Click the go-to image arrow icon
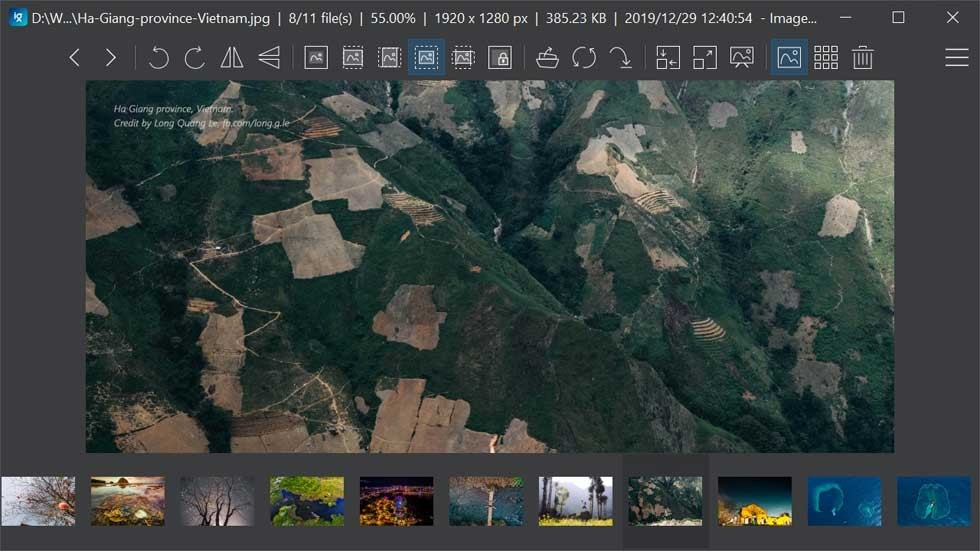This screenshot has height=551, width=980. [621, 58]
